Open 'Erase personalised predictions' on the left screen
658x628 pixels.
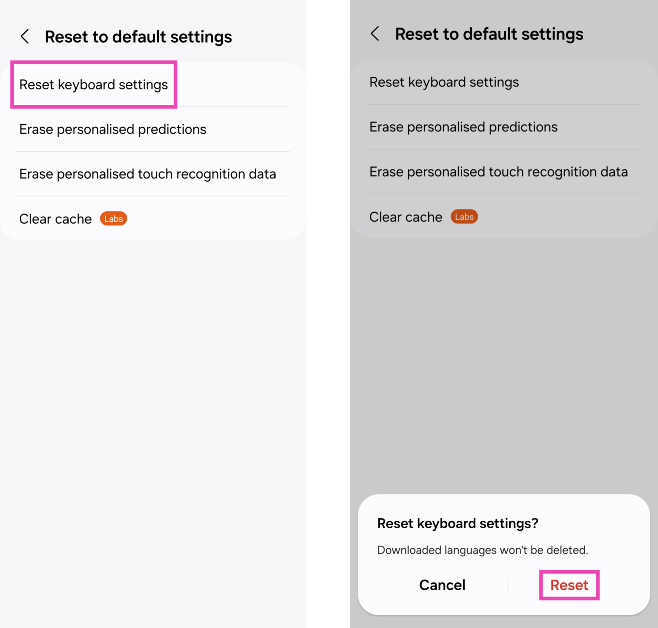[113, 129]
